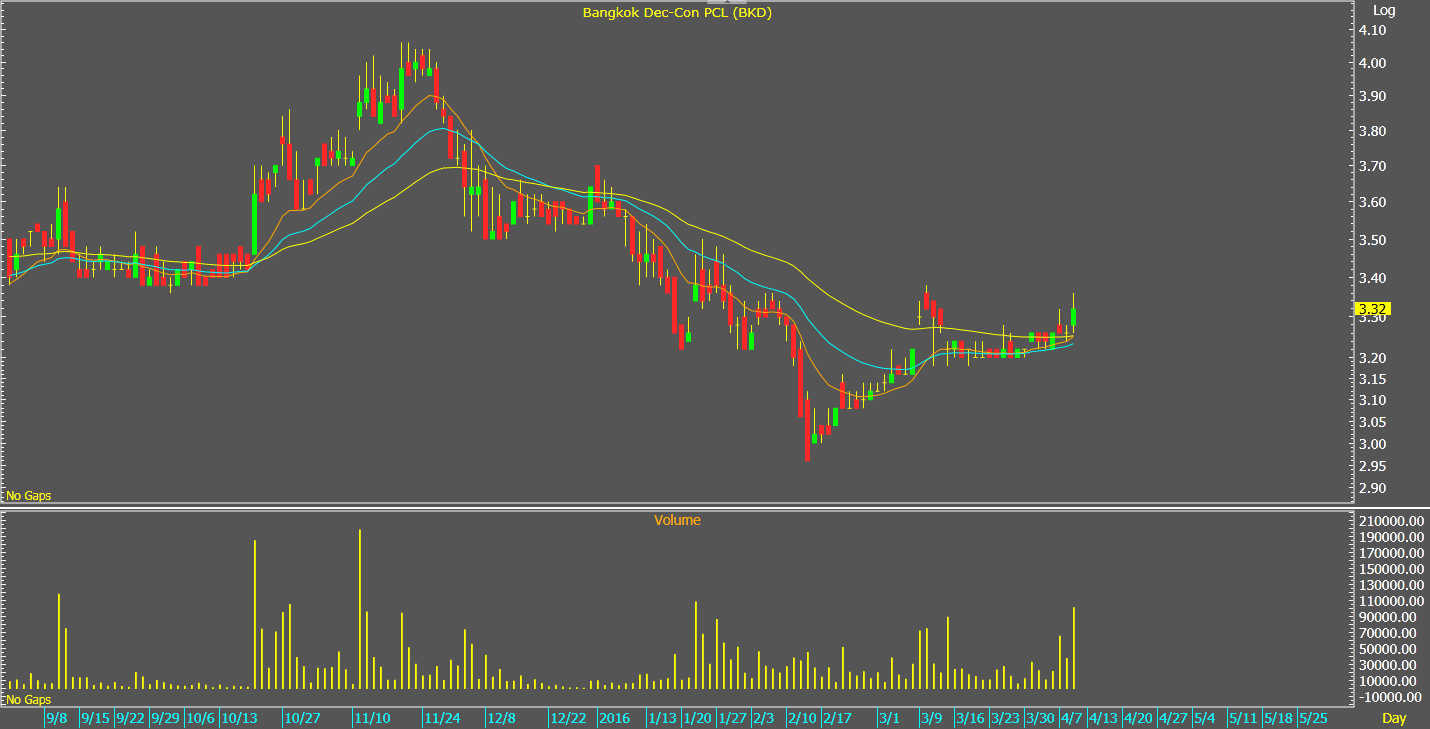1430x729 pixels.
Task: Click the 5/11 date marker
Action: point(1243,718)
